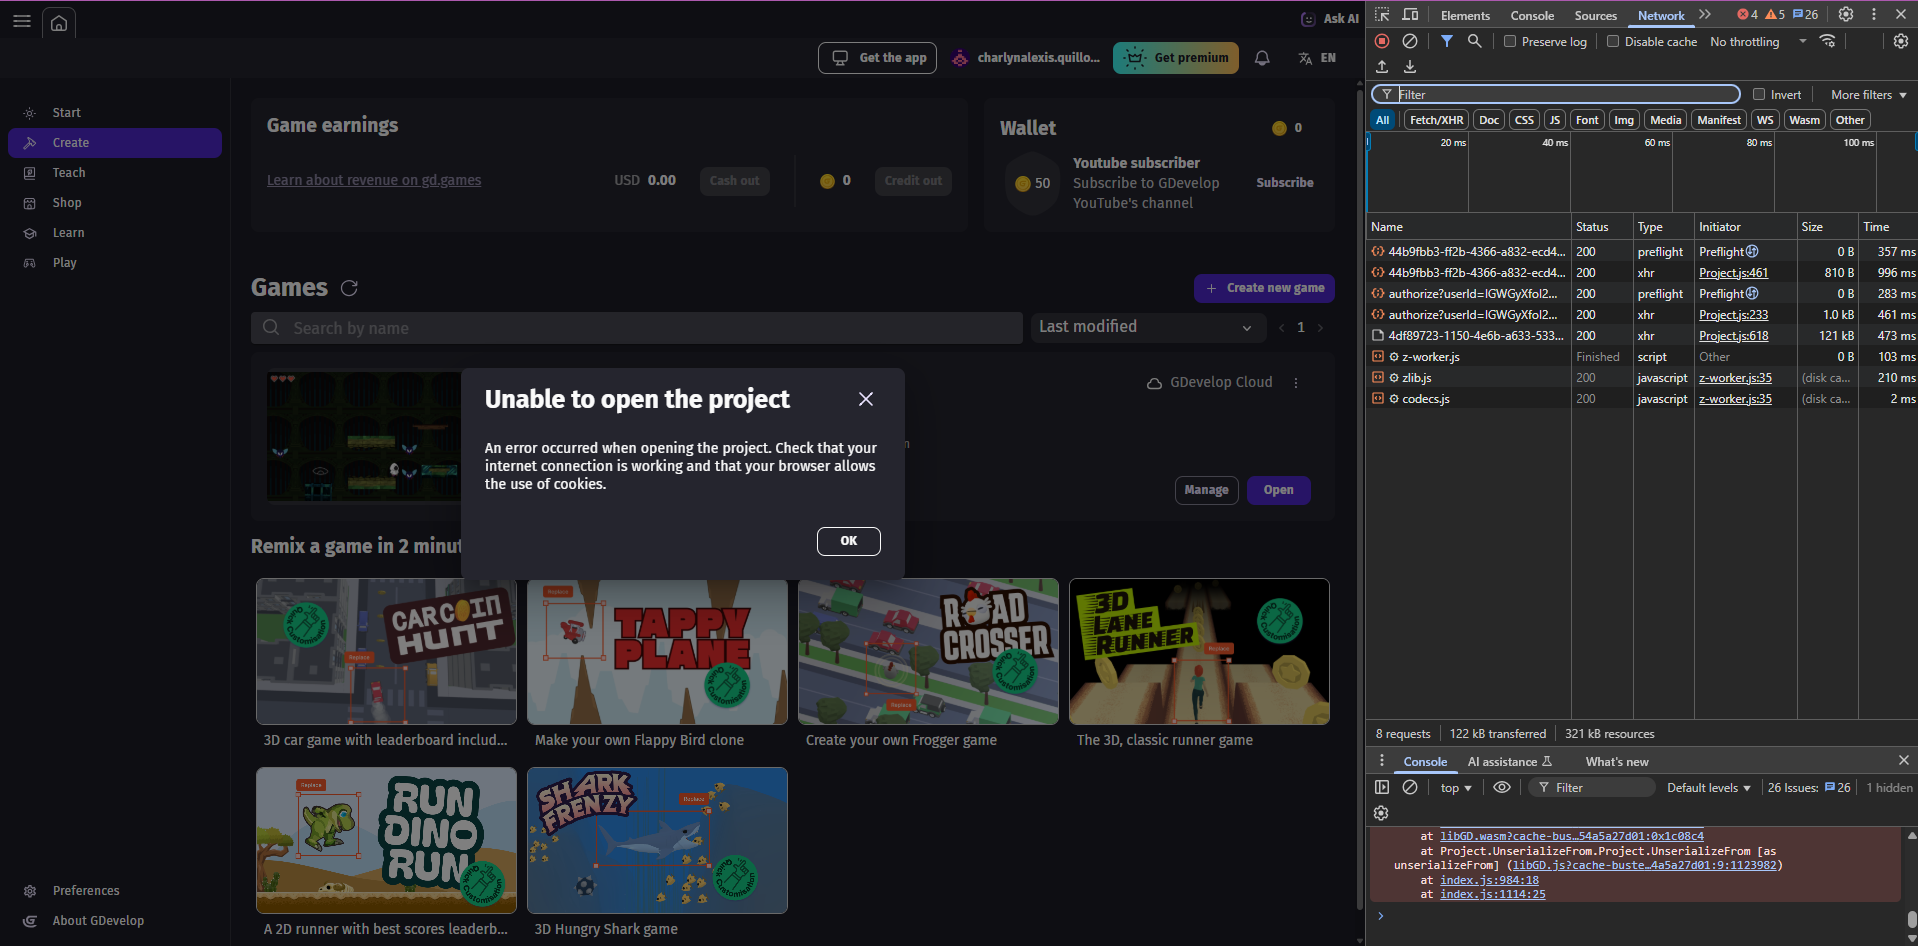
Task: Open network search magnifier
Action: click(x=1474, y=41)
